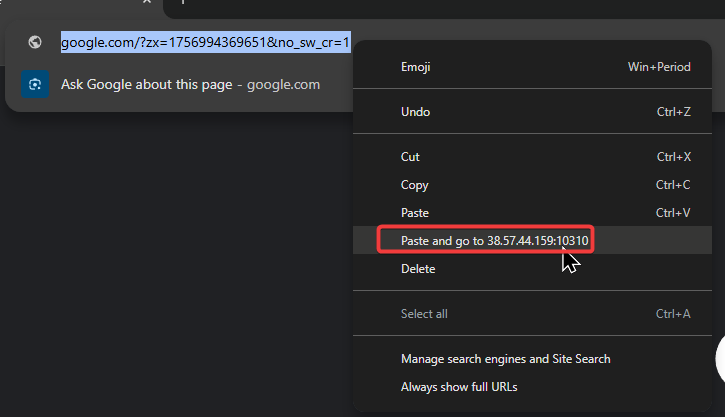
Task: Choose Undo from the context menu
Action: coord(532,111)
